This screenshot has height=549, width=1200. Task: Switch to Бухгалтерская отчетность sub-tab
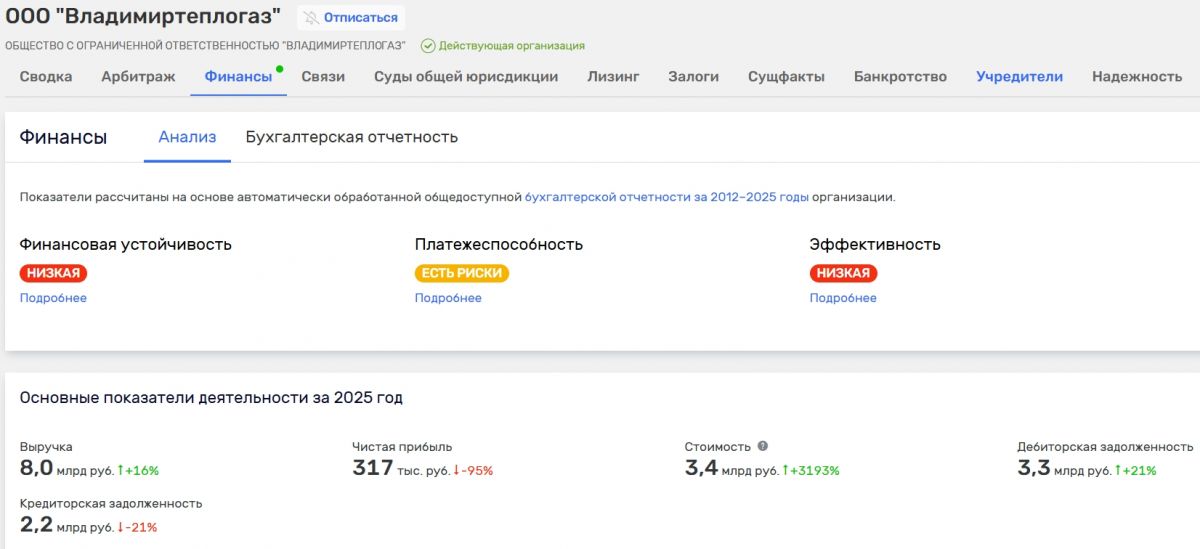(x=352, y=137)
